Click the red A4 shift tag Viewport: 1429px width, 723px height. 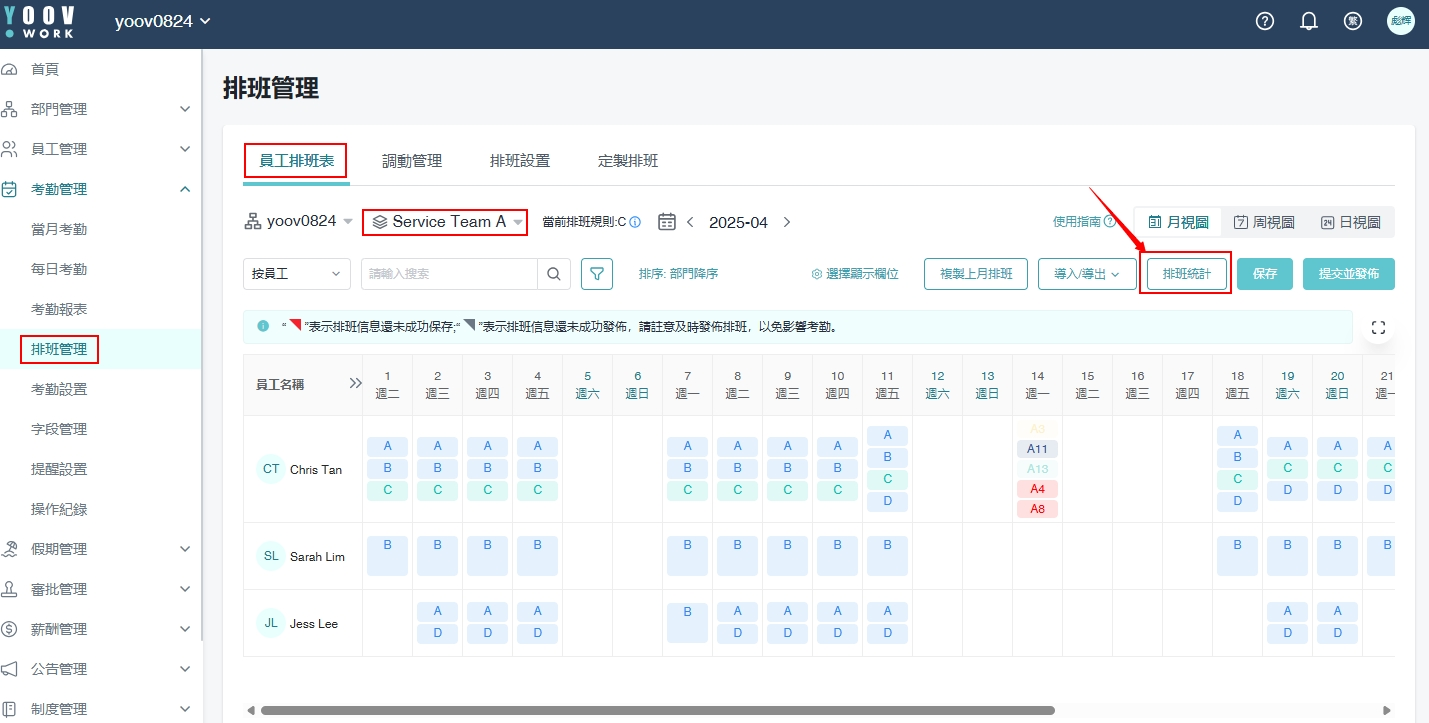pyautogui.click(x=1037, y=489)
